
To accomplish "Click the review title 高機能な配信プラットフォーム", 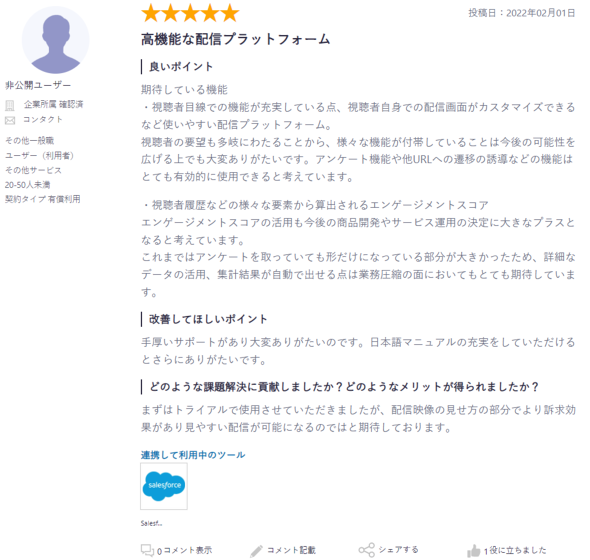I will [236, 40].
